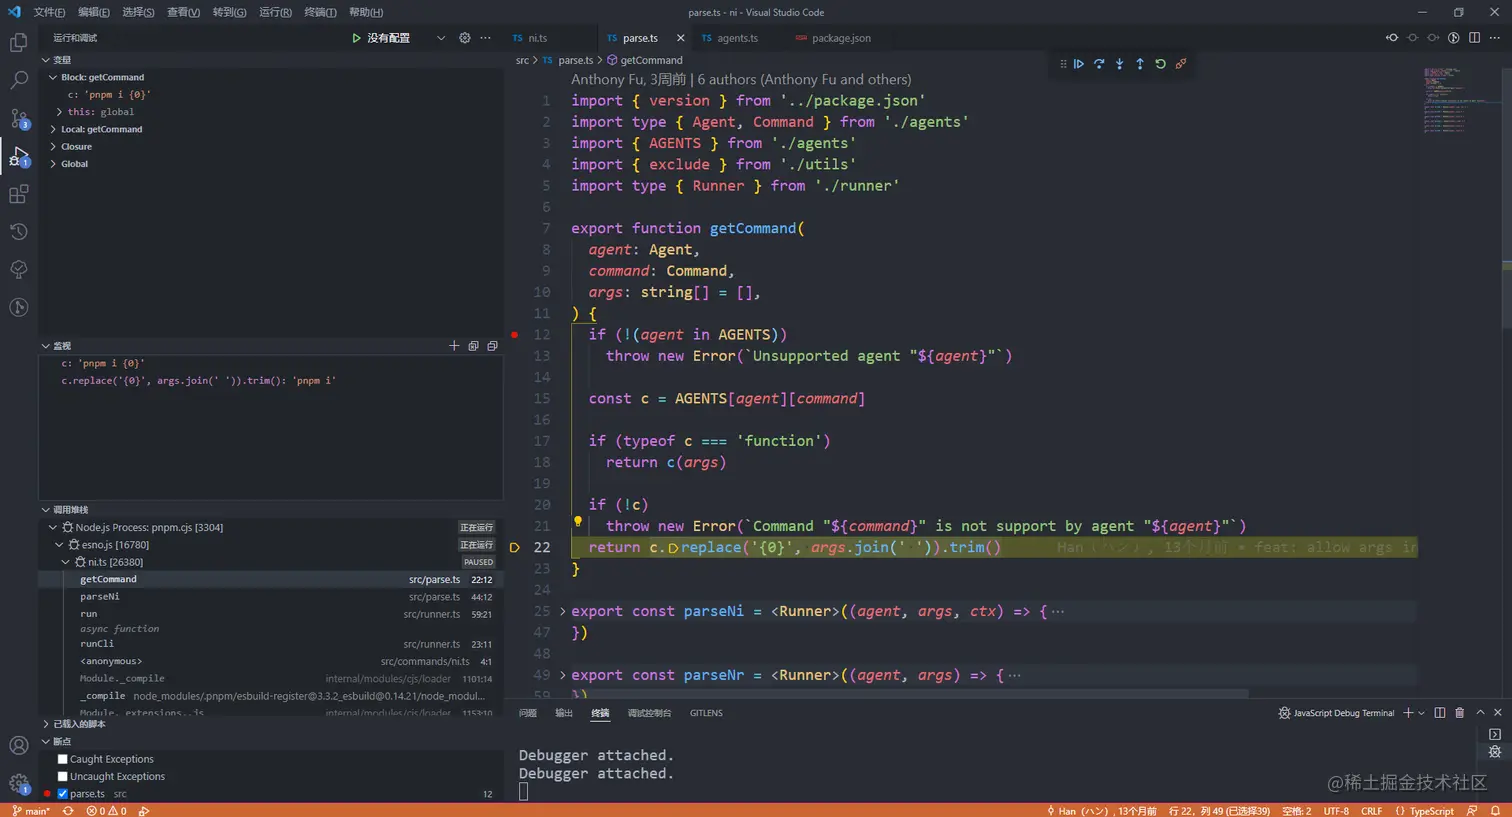Kill the terminal with trash icon
This screenshot has width=1512, height=817.
[1459, 713]
